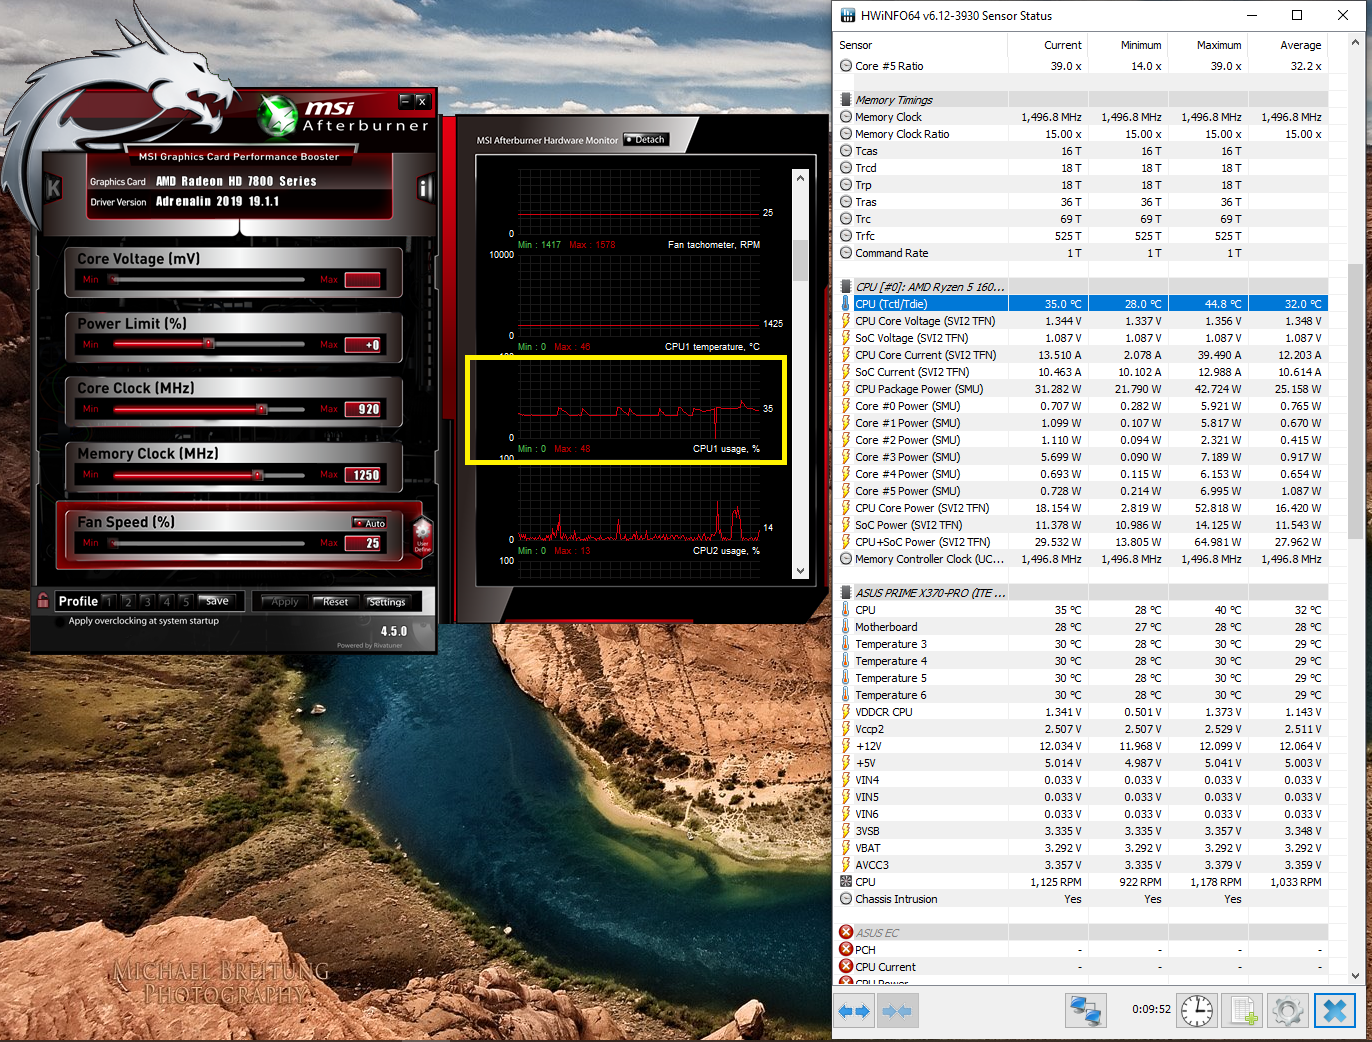Screen dimensions: 1372x1042
Task: Click the Hardware Monitor scrollbar up arrow
Action: (x=800, y=177)
